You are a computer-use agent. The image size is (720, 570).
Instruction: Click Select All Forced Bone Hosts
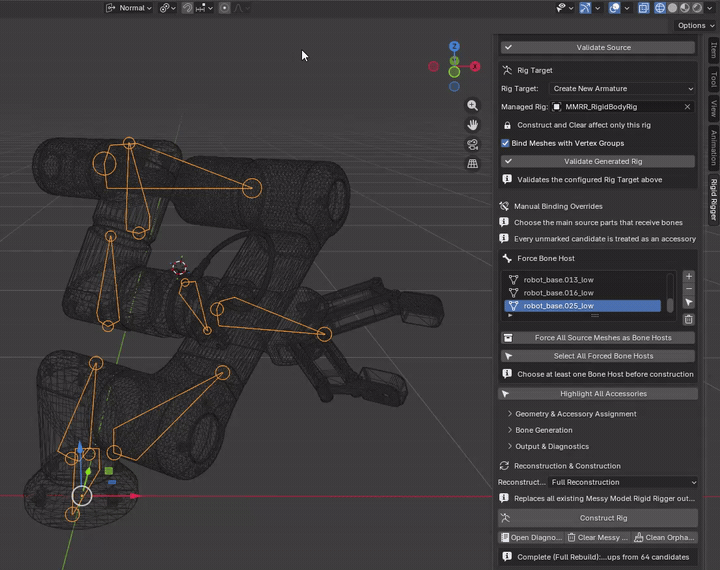point(597,356)
